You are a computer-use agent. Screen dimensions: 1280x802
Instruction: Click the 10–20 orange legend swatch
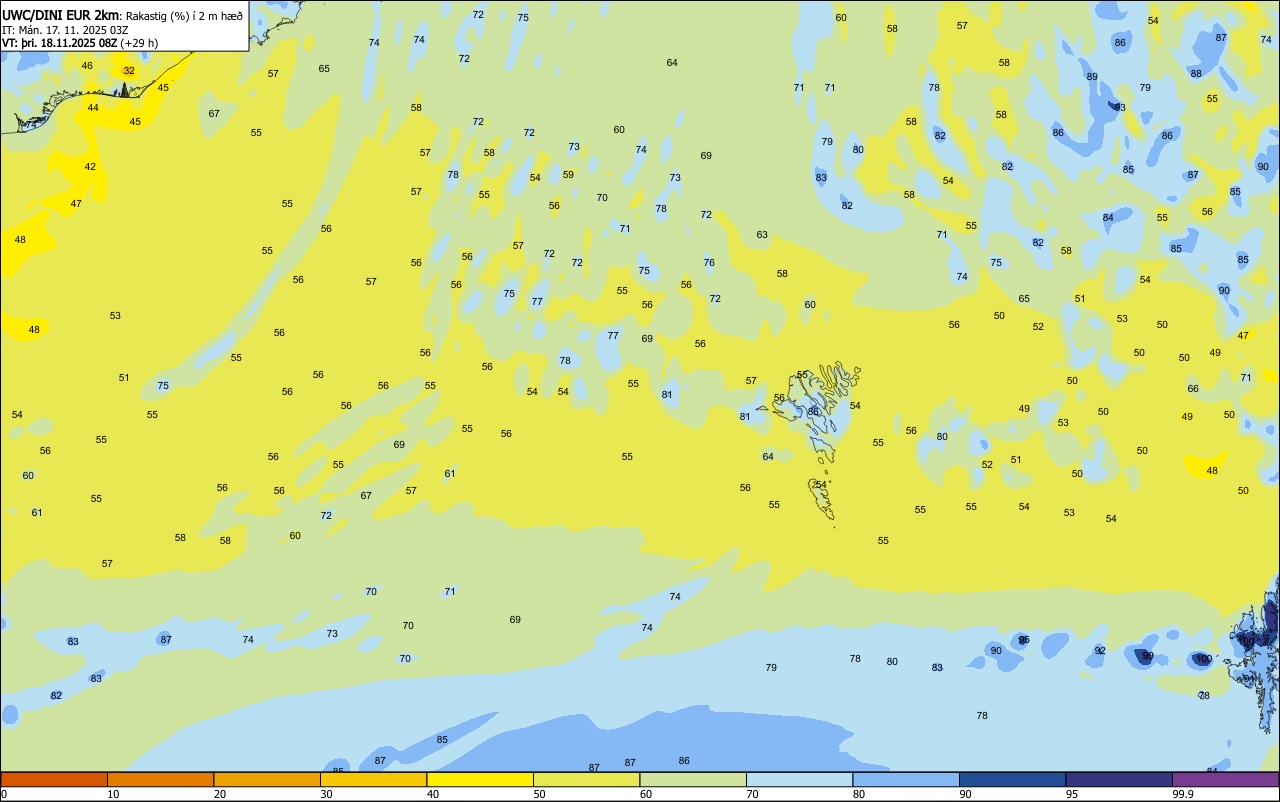click(x=161, y=779)
